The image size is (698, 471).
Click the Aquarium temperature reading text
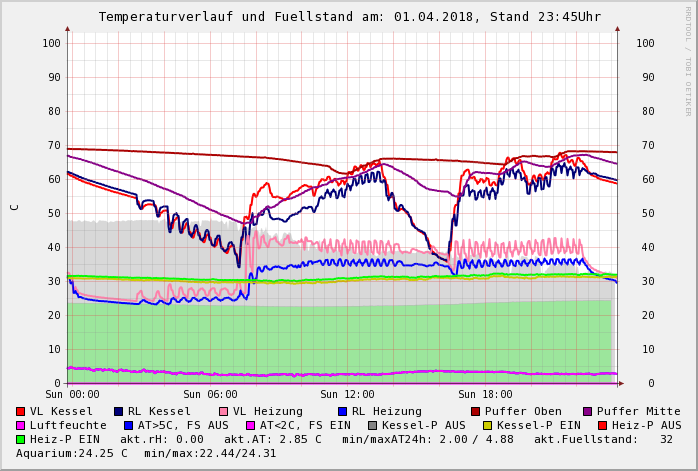72,453
